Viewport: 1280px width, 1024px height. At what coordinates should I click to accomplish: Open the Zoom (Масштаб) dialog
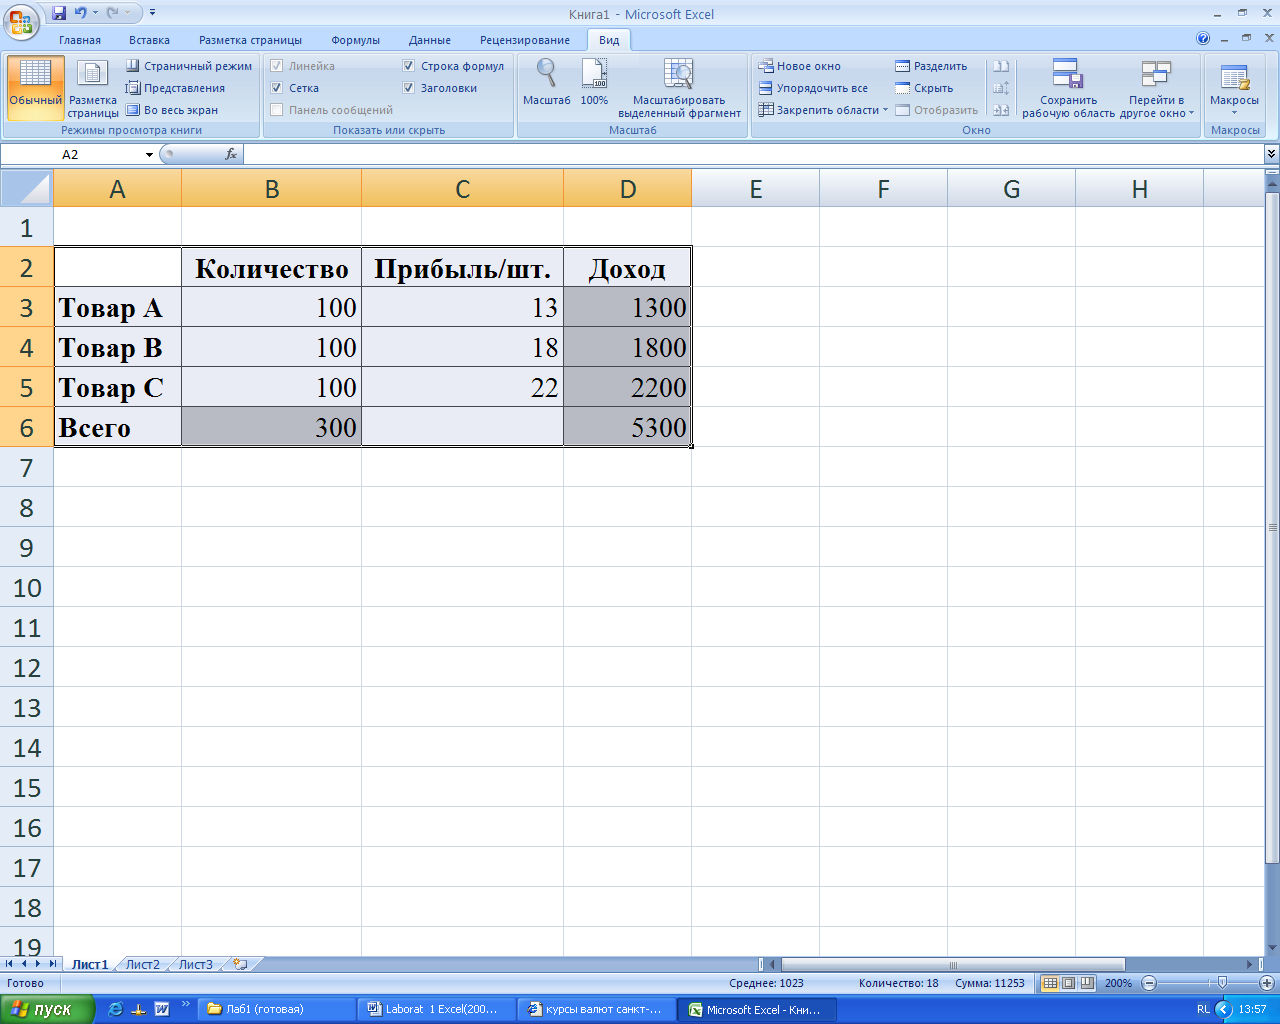546,82
